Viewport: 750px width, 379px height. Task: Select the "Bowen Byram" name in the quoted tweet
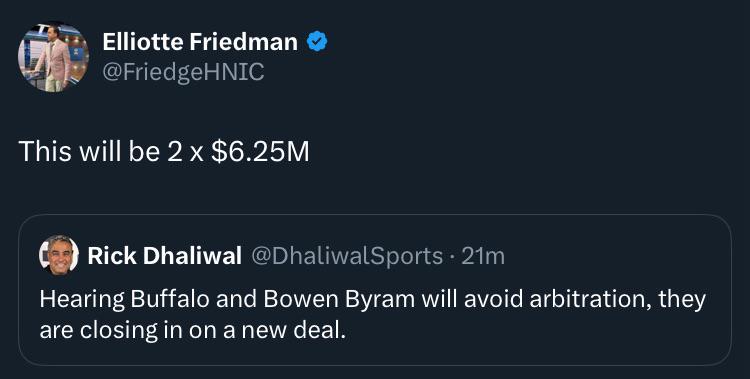[x=339, y=300]
